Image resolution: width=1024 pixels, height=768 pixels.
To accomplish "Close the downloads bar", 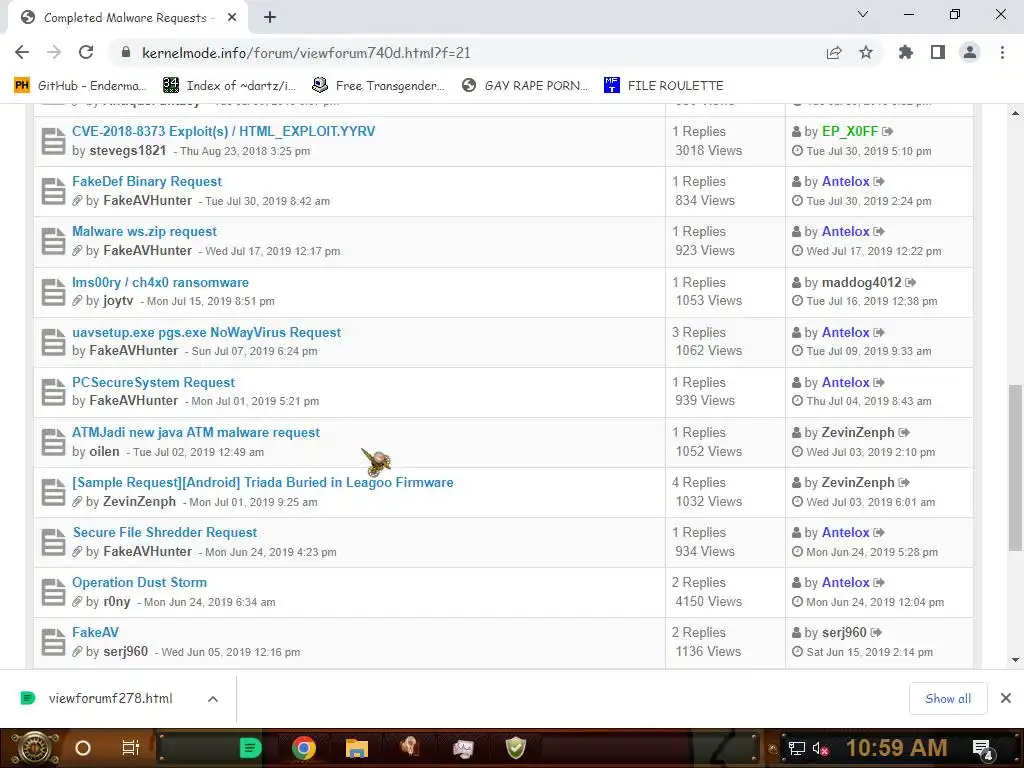I will (x=1006, y=699).
